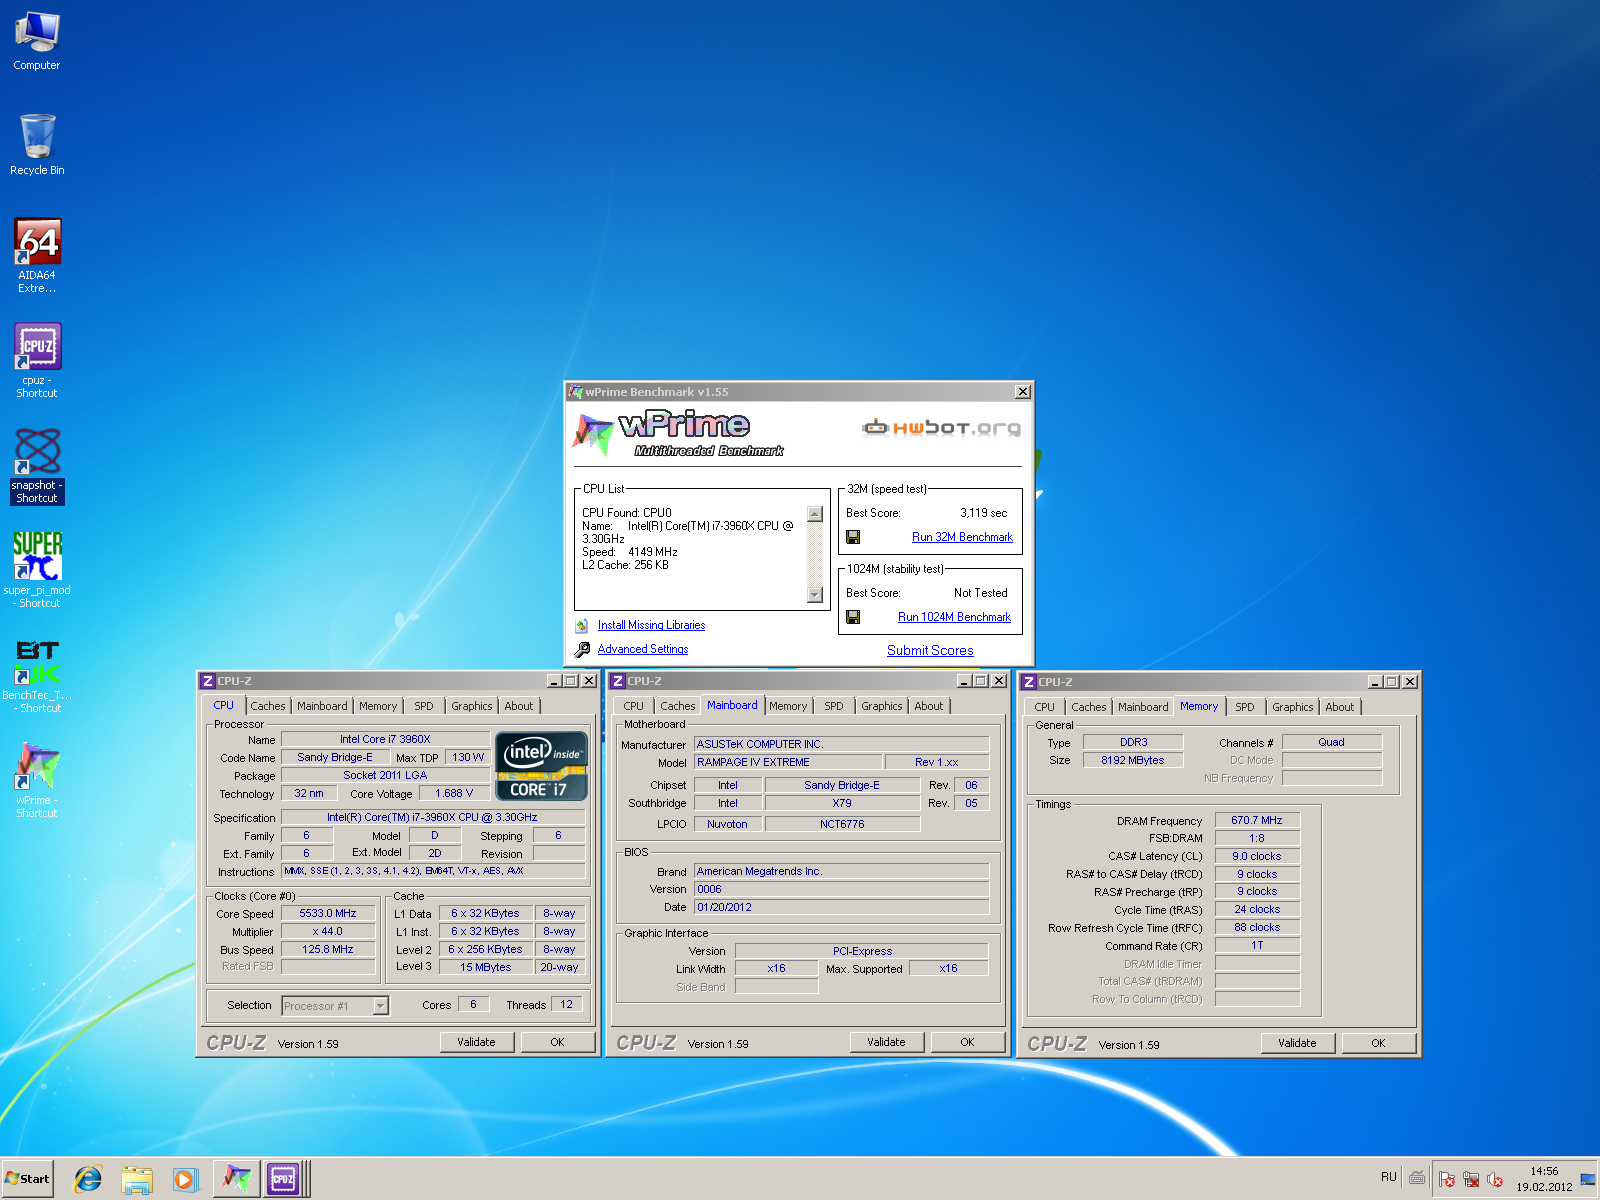The image size is (1600, 1200).
Task: Open the RU language indicator in tray
Action: tap(1388, 1177)
